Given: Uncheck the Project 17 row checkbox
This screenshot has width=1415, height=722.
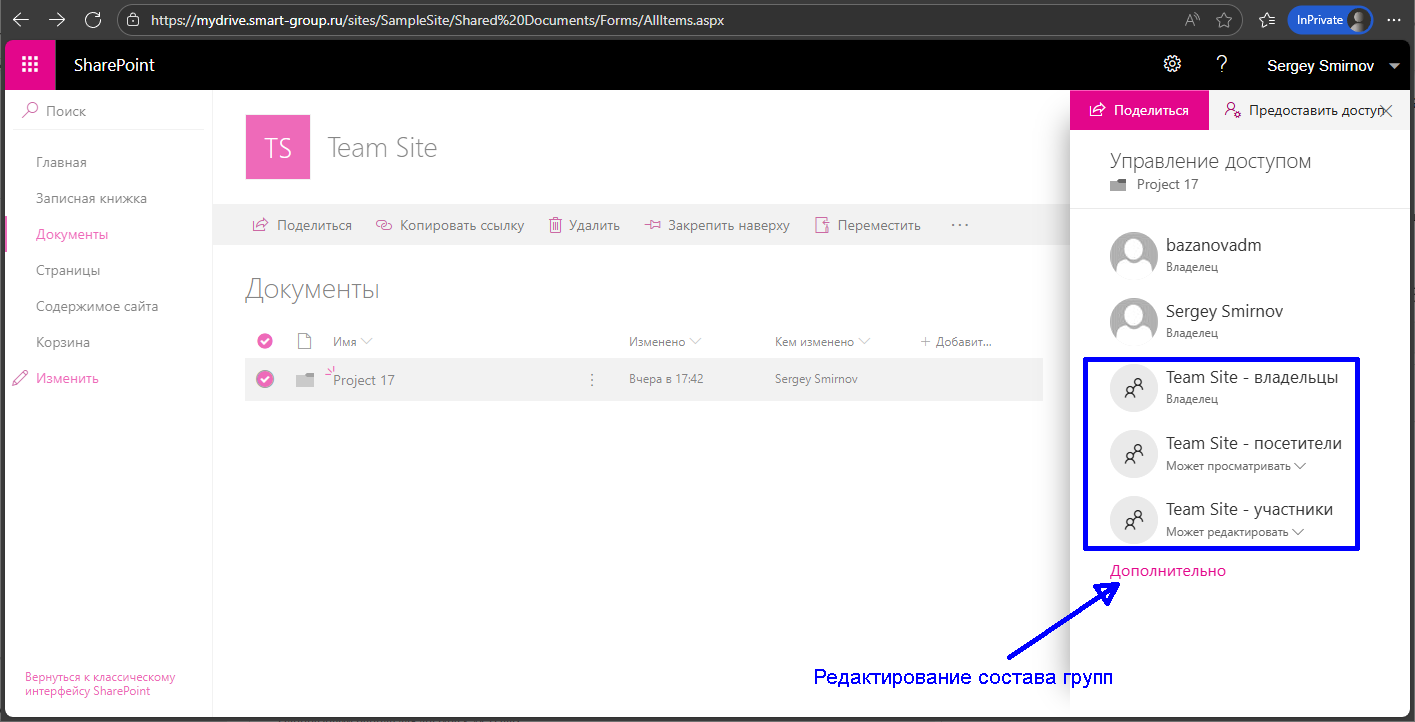Looking at the screenshot, I should pos(265,379).
